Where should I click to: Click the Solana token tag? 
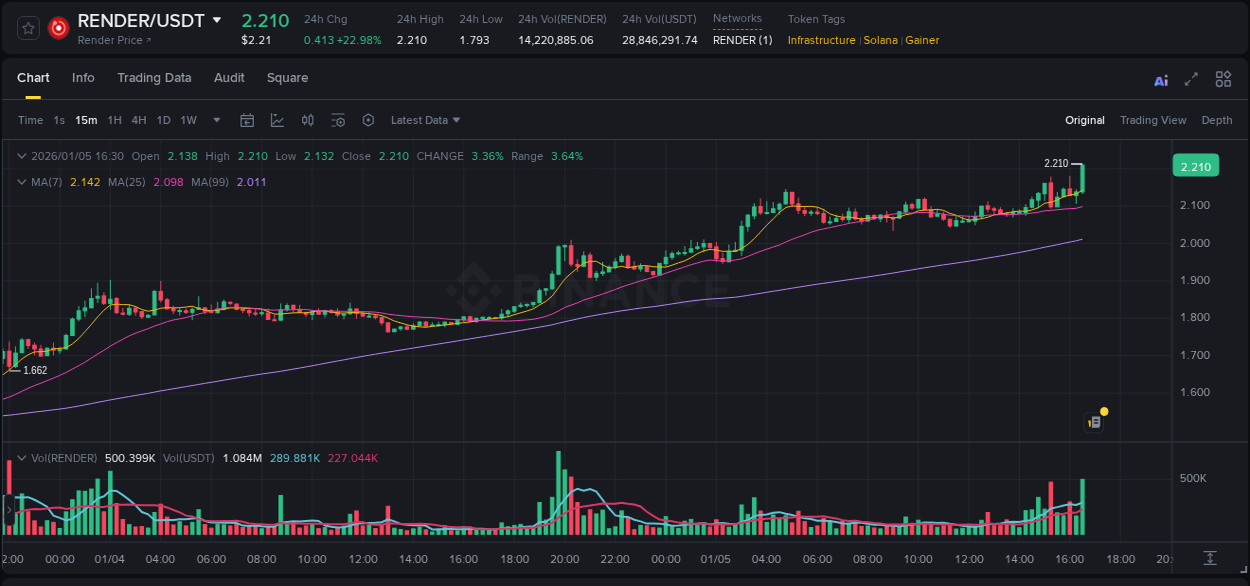pyautogui.click(x=881, y=40)
